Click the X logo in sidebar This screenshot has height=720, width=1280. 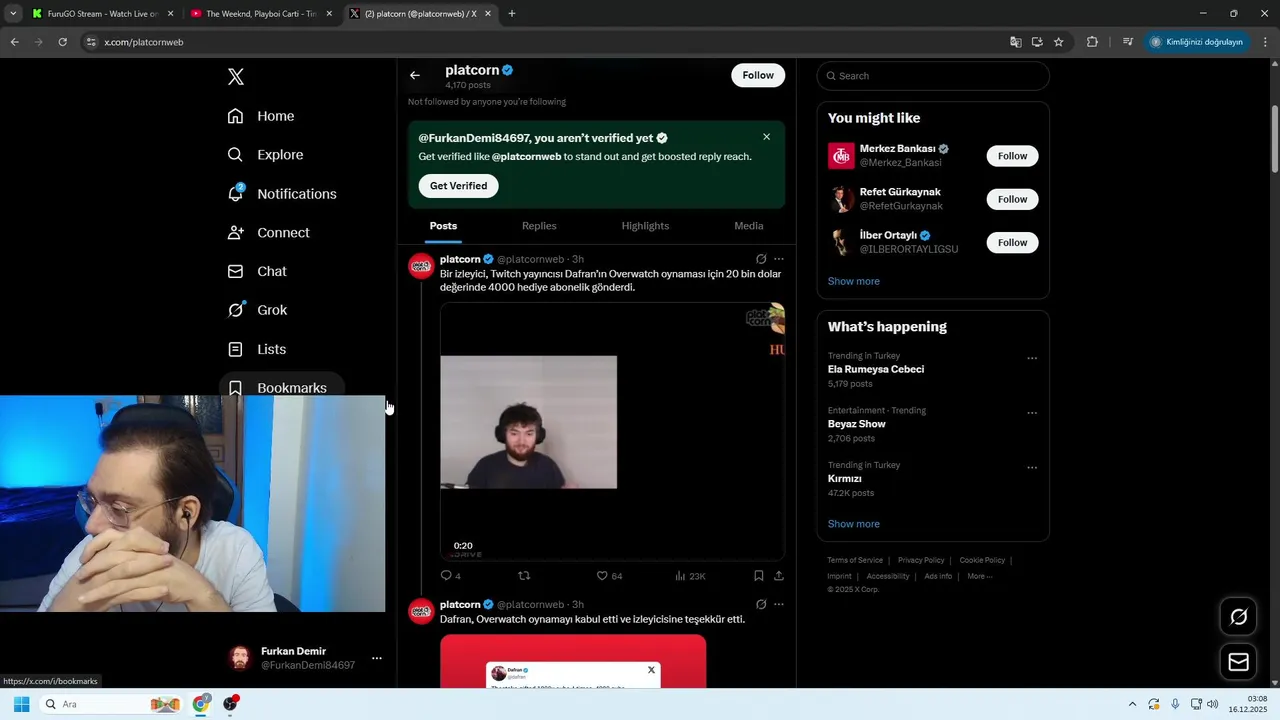point(236,77)
